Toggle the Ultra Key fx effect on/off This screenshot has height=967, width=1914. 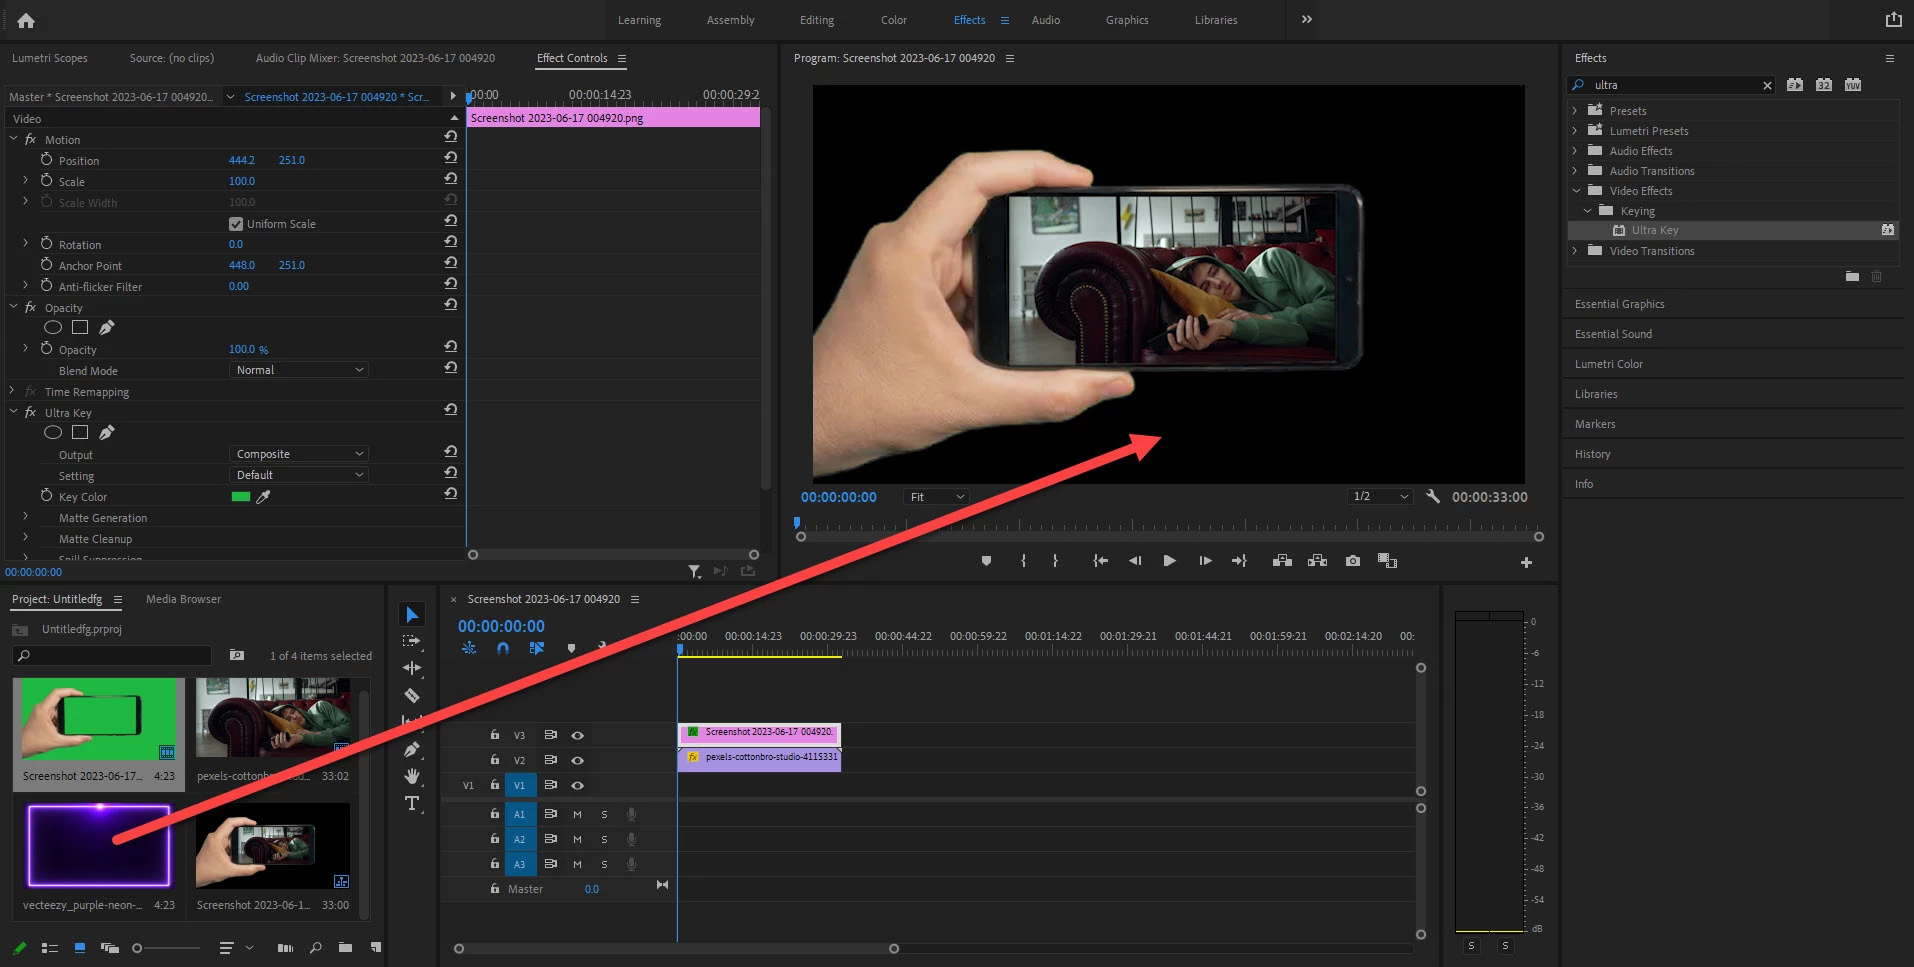tap(31, 412)
